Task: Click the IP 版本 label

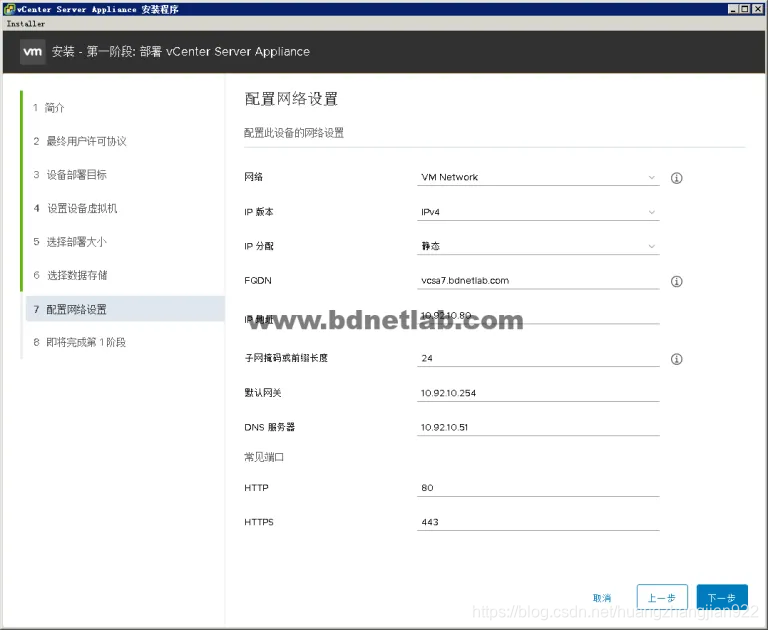Action: pos(259,212)
